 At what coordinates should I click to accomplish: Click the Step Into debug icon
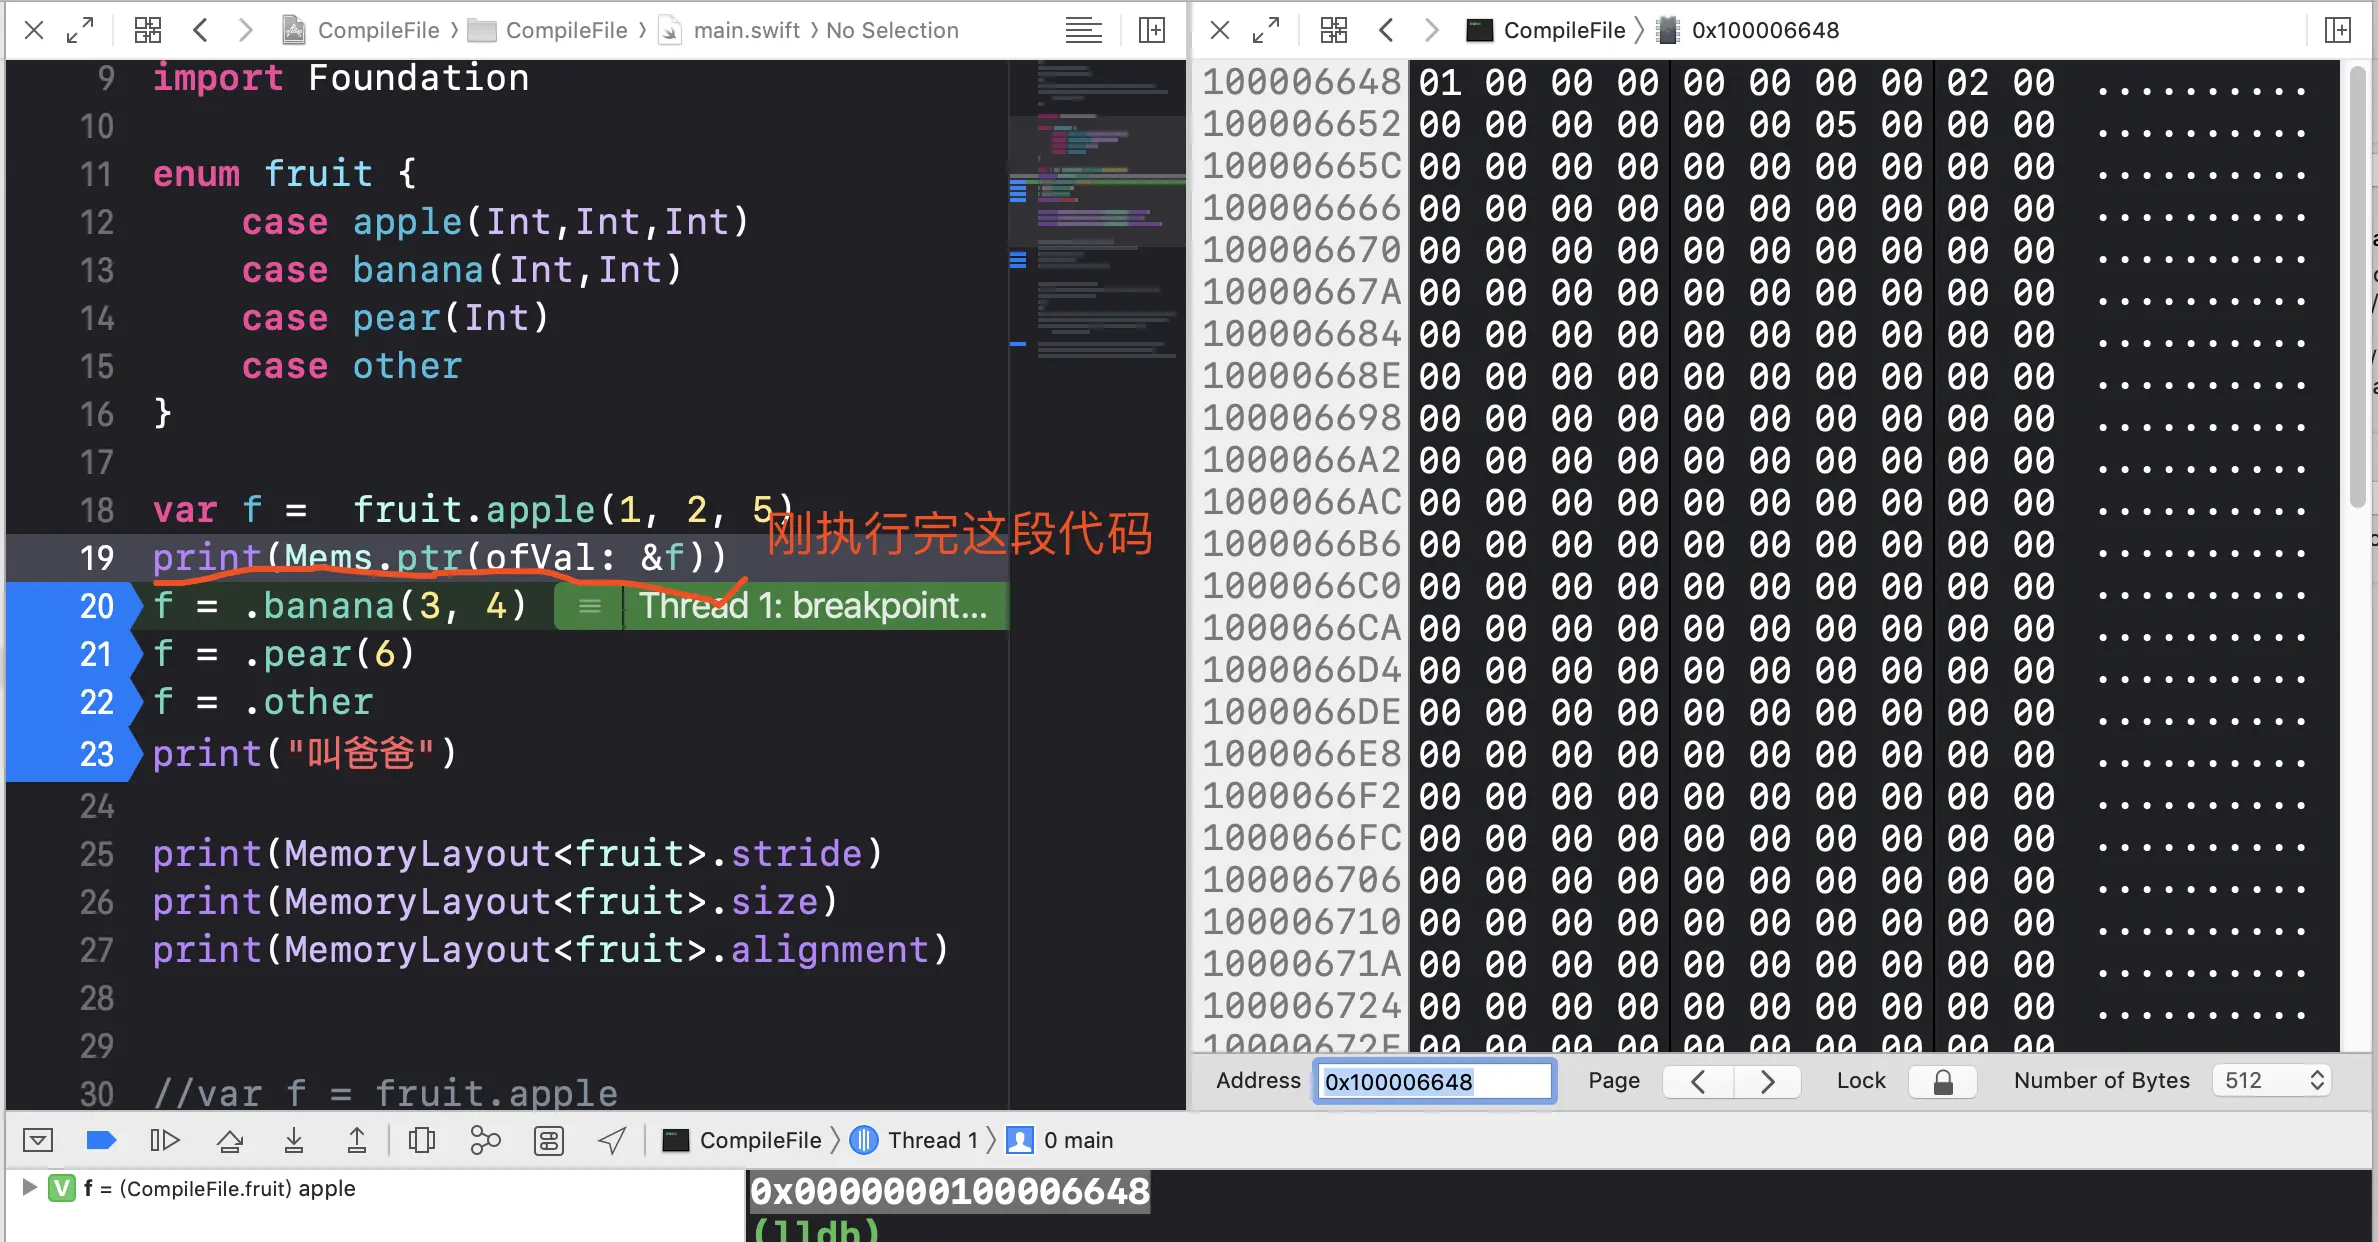[293, 1140]
